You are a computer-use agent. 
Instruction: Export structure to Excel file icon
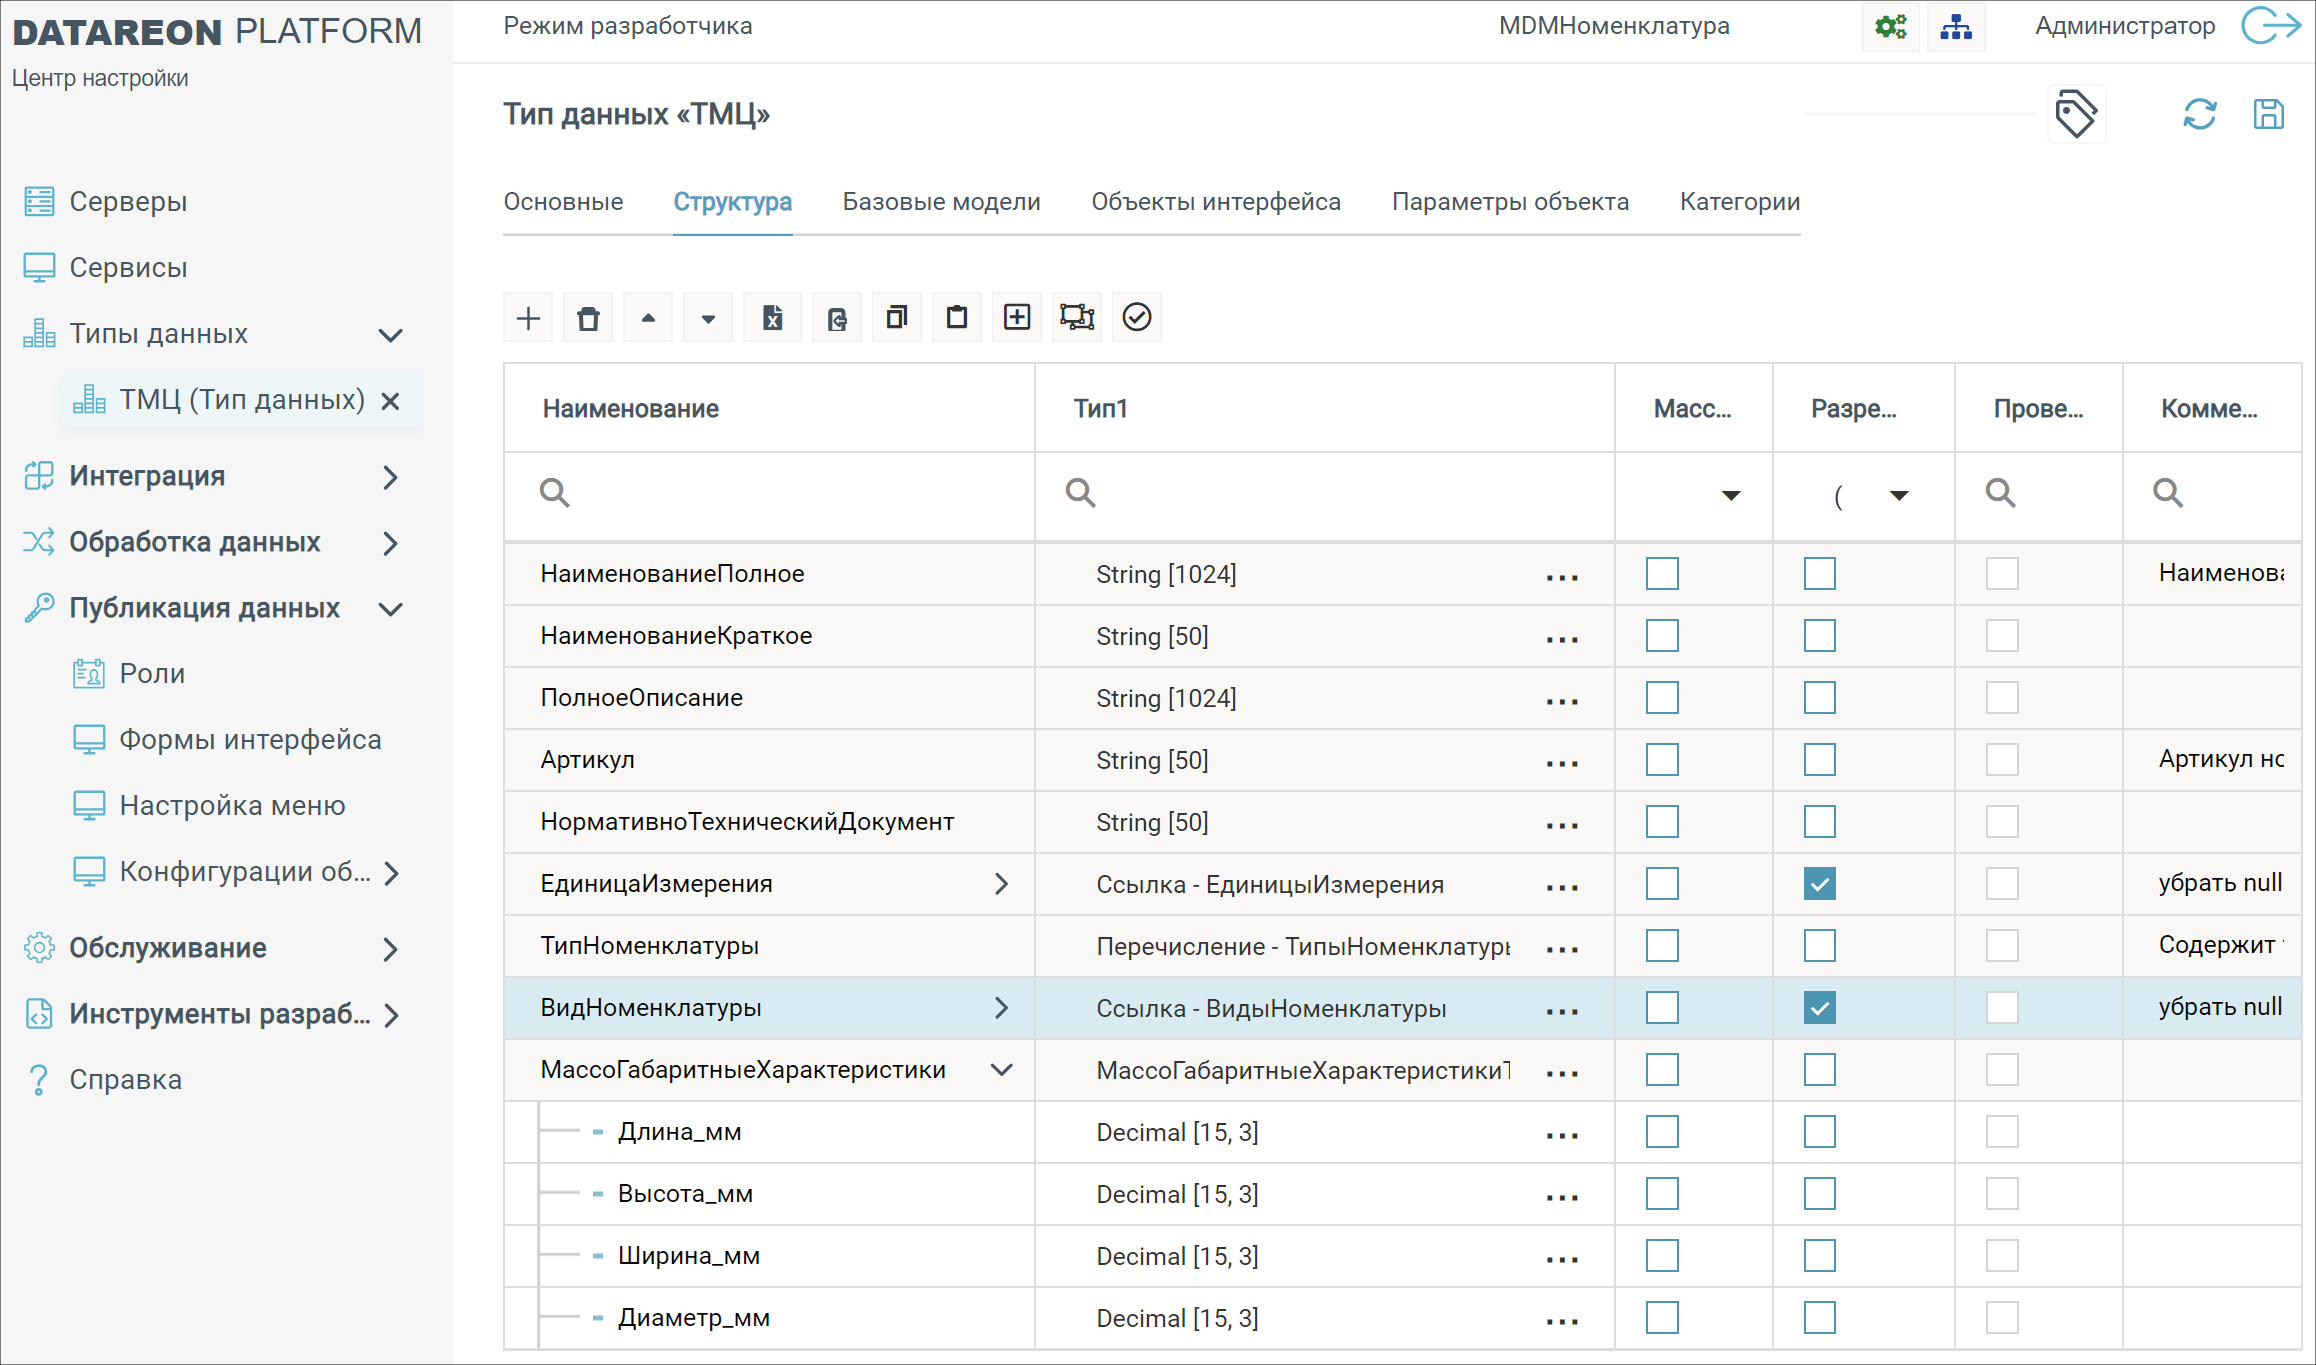click(x=772, y=318)
